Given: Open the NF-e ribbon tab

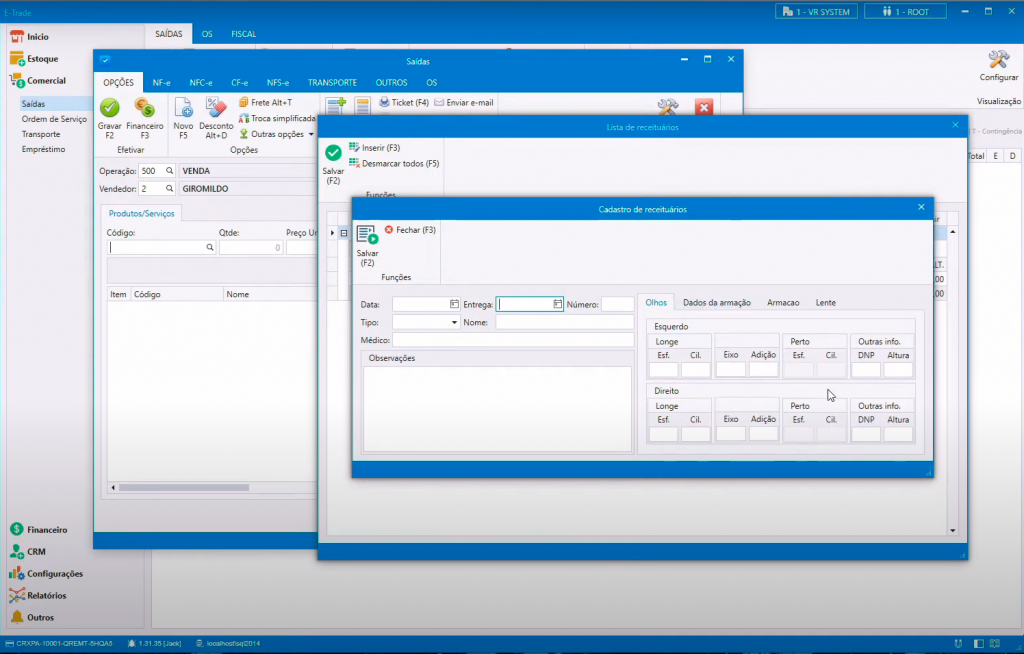Looking at the screenshot, I should 161,82.
